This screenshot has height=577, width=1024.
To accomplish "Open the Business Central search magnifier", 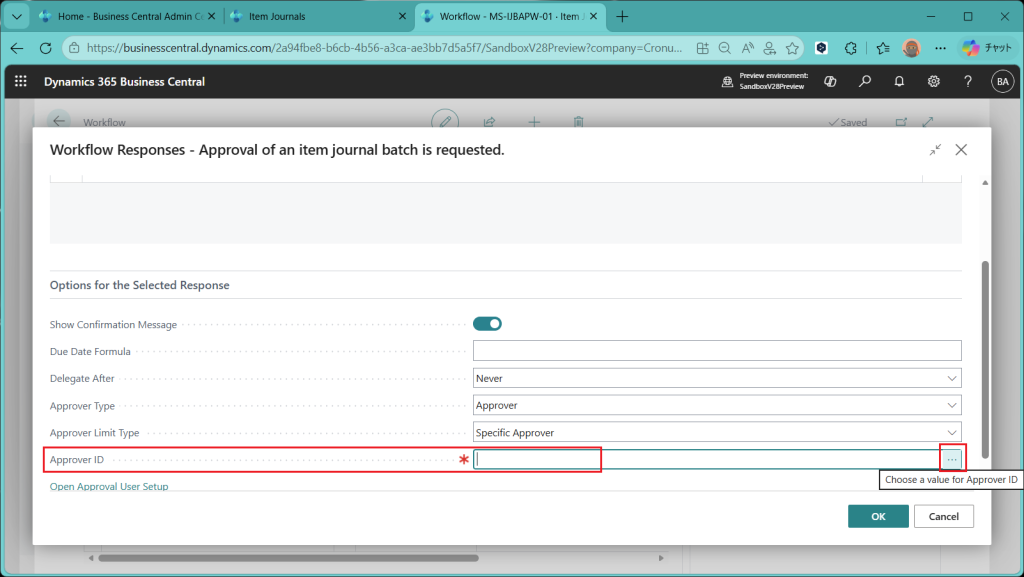I will (865, 82).
